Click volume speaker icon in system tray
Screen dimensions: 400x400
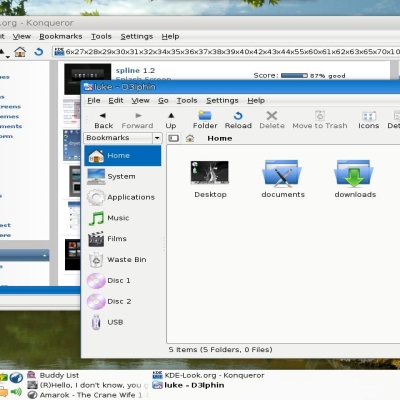(x=16, y=392)
